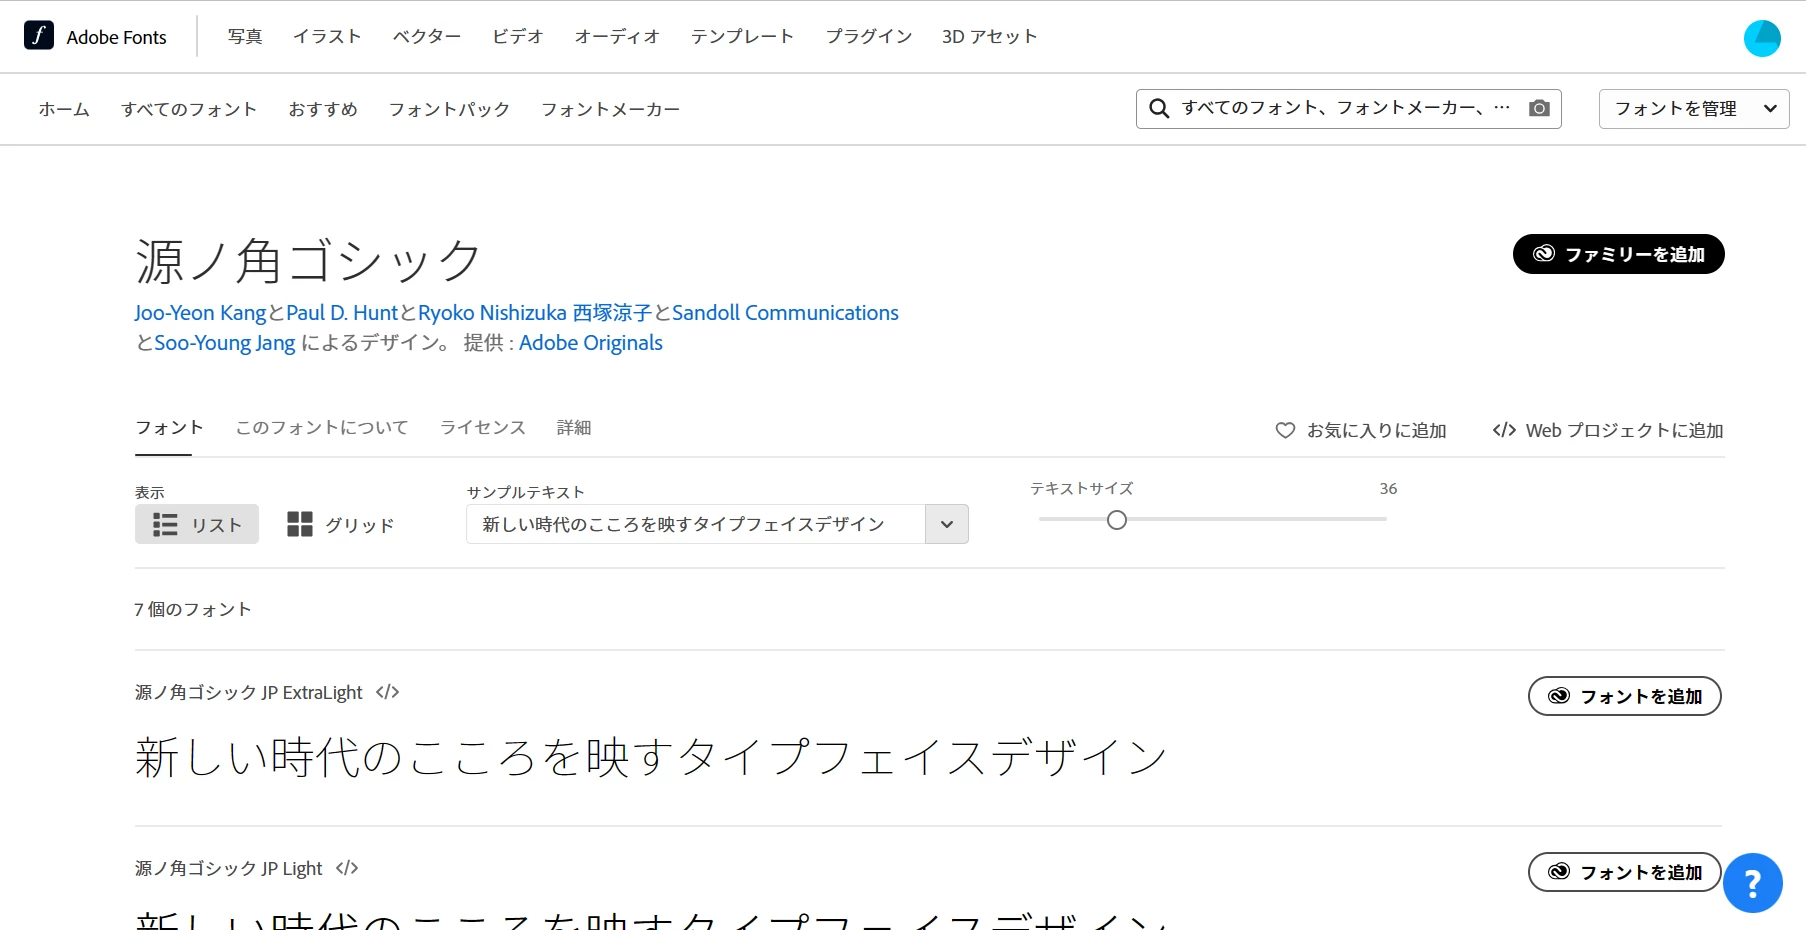Screen dimensions: 1806x930
Task: Click the Adobe Fonts logo icon
Action: [39, 36]
